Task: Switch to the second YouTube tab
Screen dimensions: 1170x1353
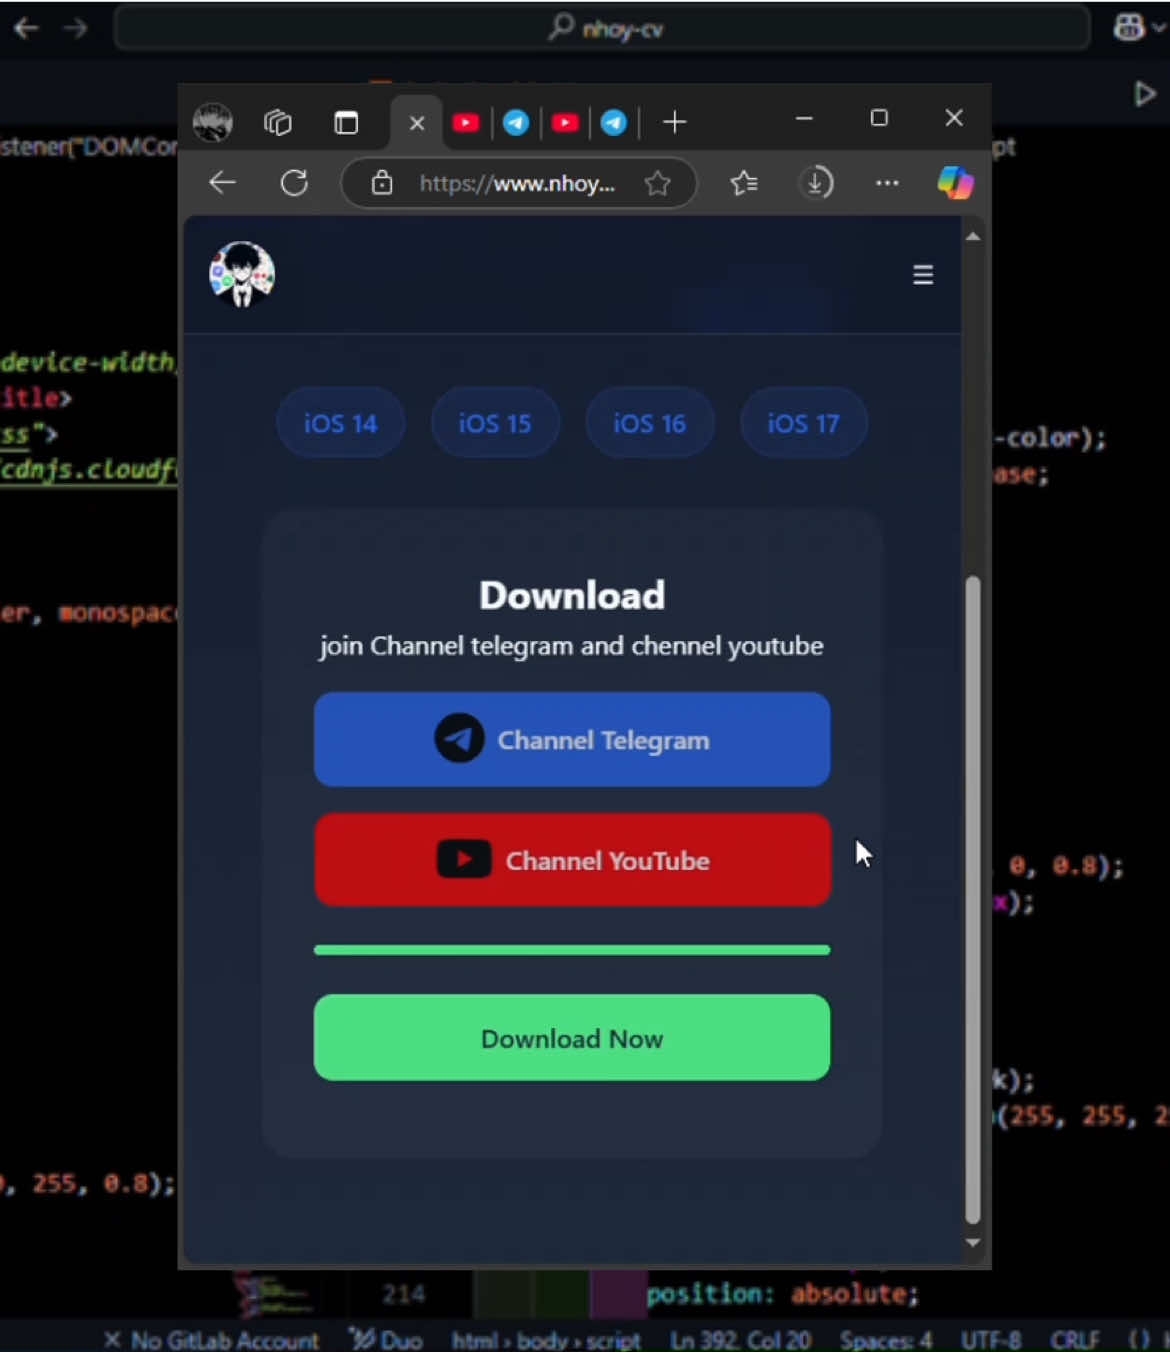Action: click(x=565, y=123)
